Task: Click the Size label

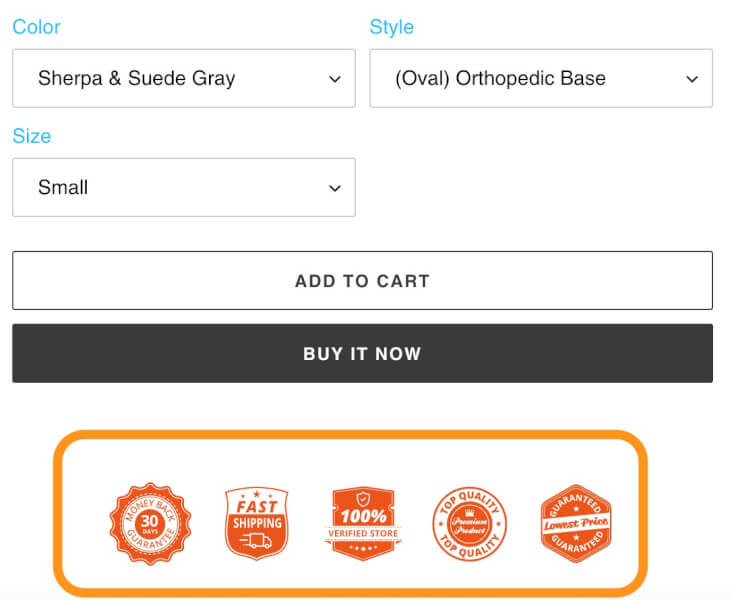Action: (x=32, y=136)
